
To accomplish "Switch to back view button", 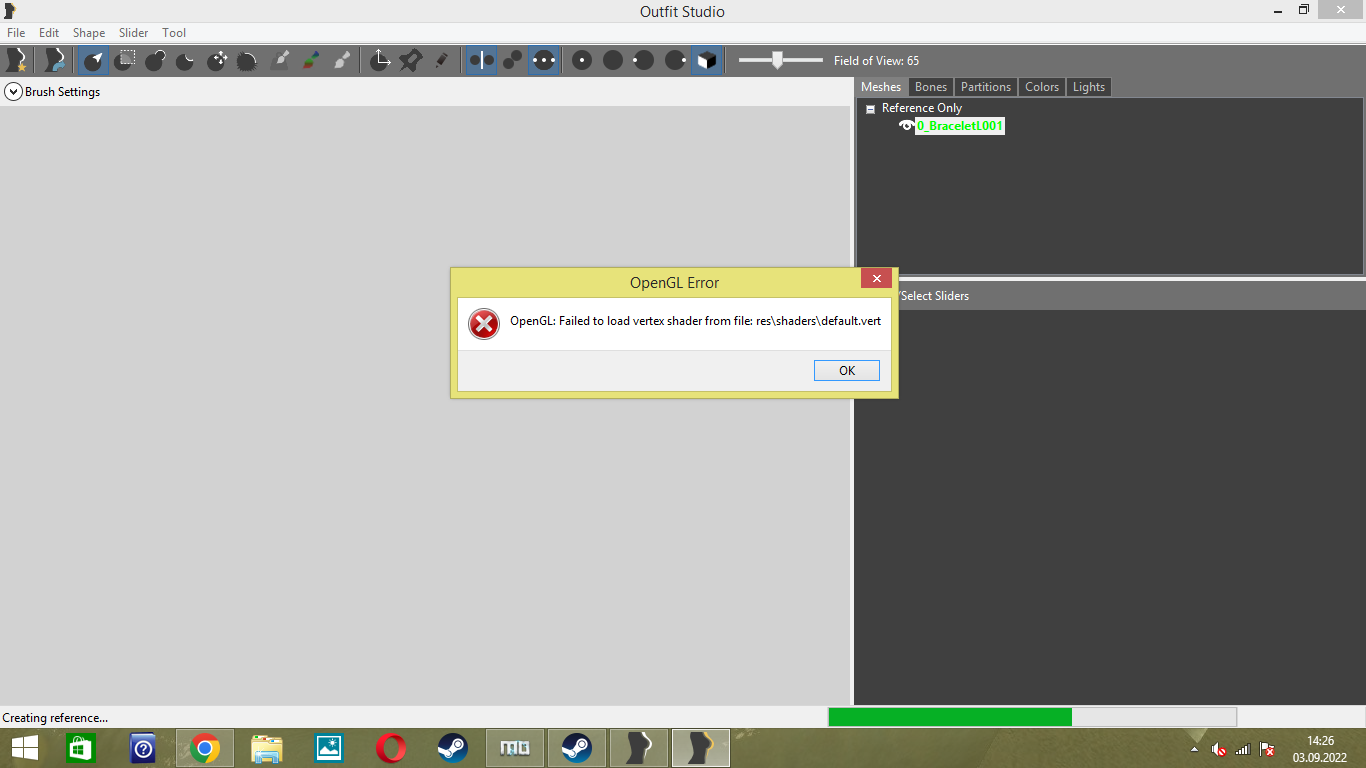I will pos(613,60).
